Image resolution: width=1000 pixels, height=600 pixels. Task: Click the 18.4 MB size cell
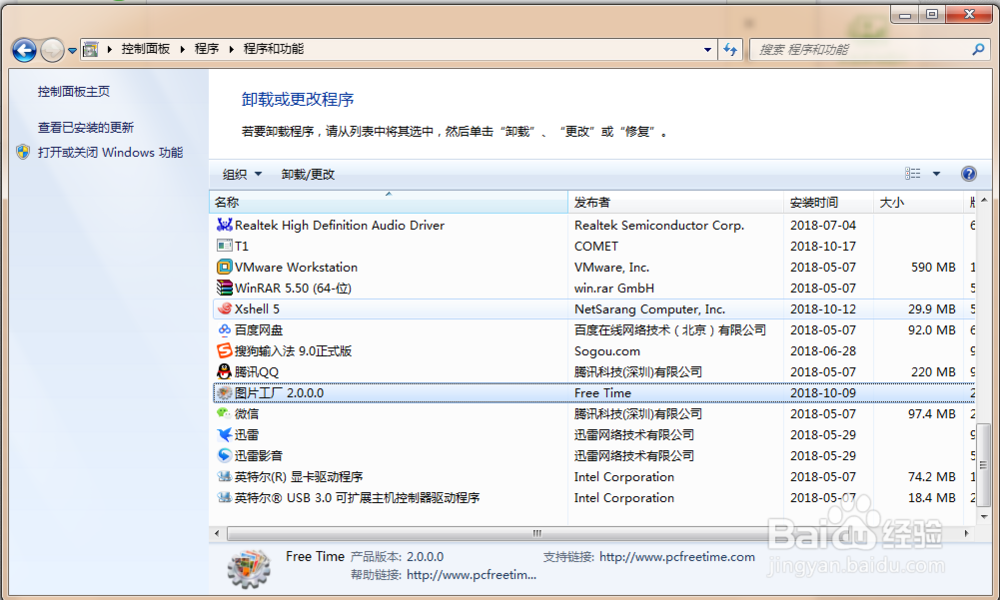point(932,498)
